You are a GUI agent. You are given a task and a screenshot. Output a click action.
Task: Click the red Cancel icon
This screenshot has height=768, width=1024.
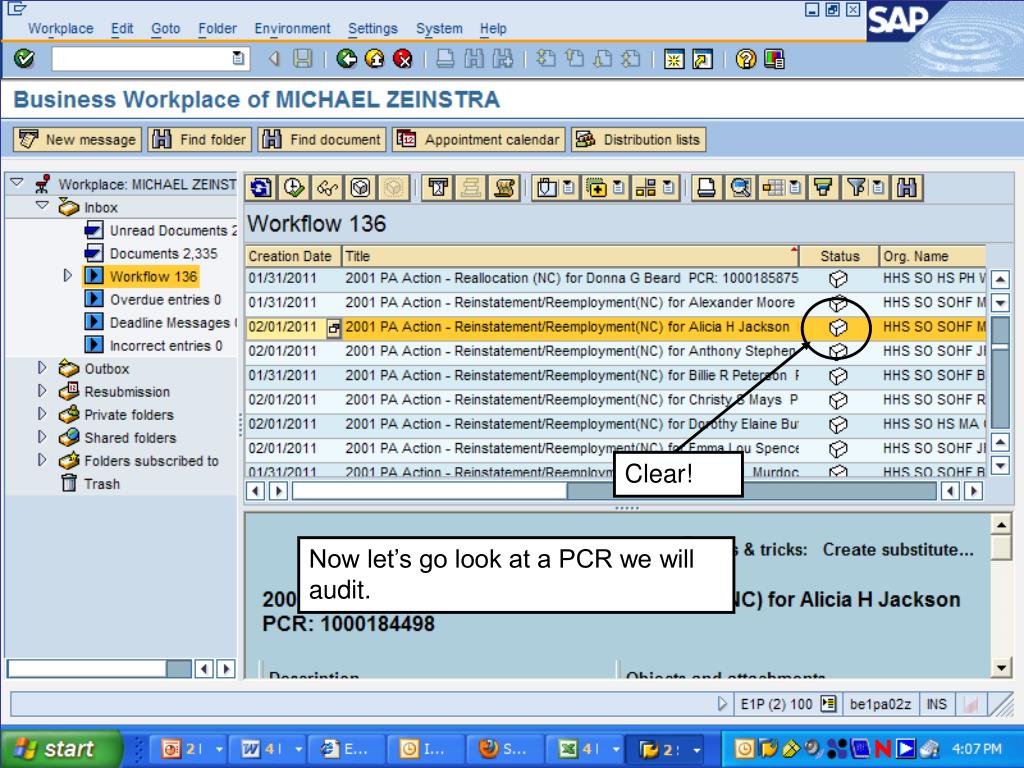point(403,59)
